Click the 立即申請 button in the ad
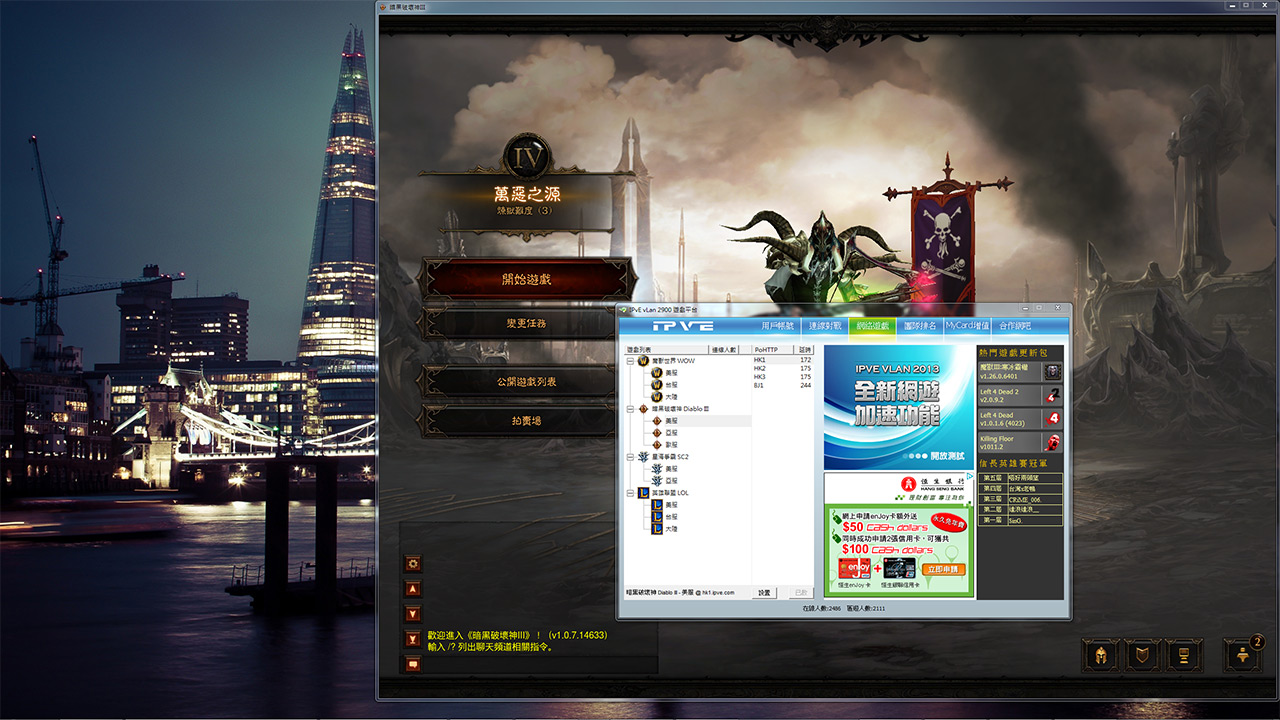1280x720 pixels. coord(945,569)
